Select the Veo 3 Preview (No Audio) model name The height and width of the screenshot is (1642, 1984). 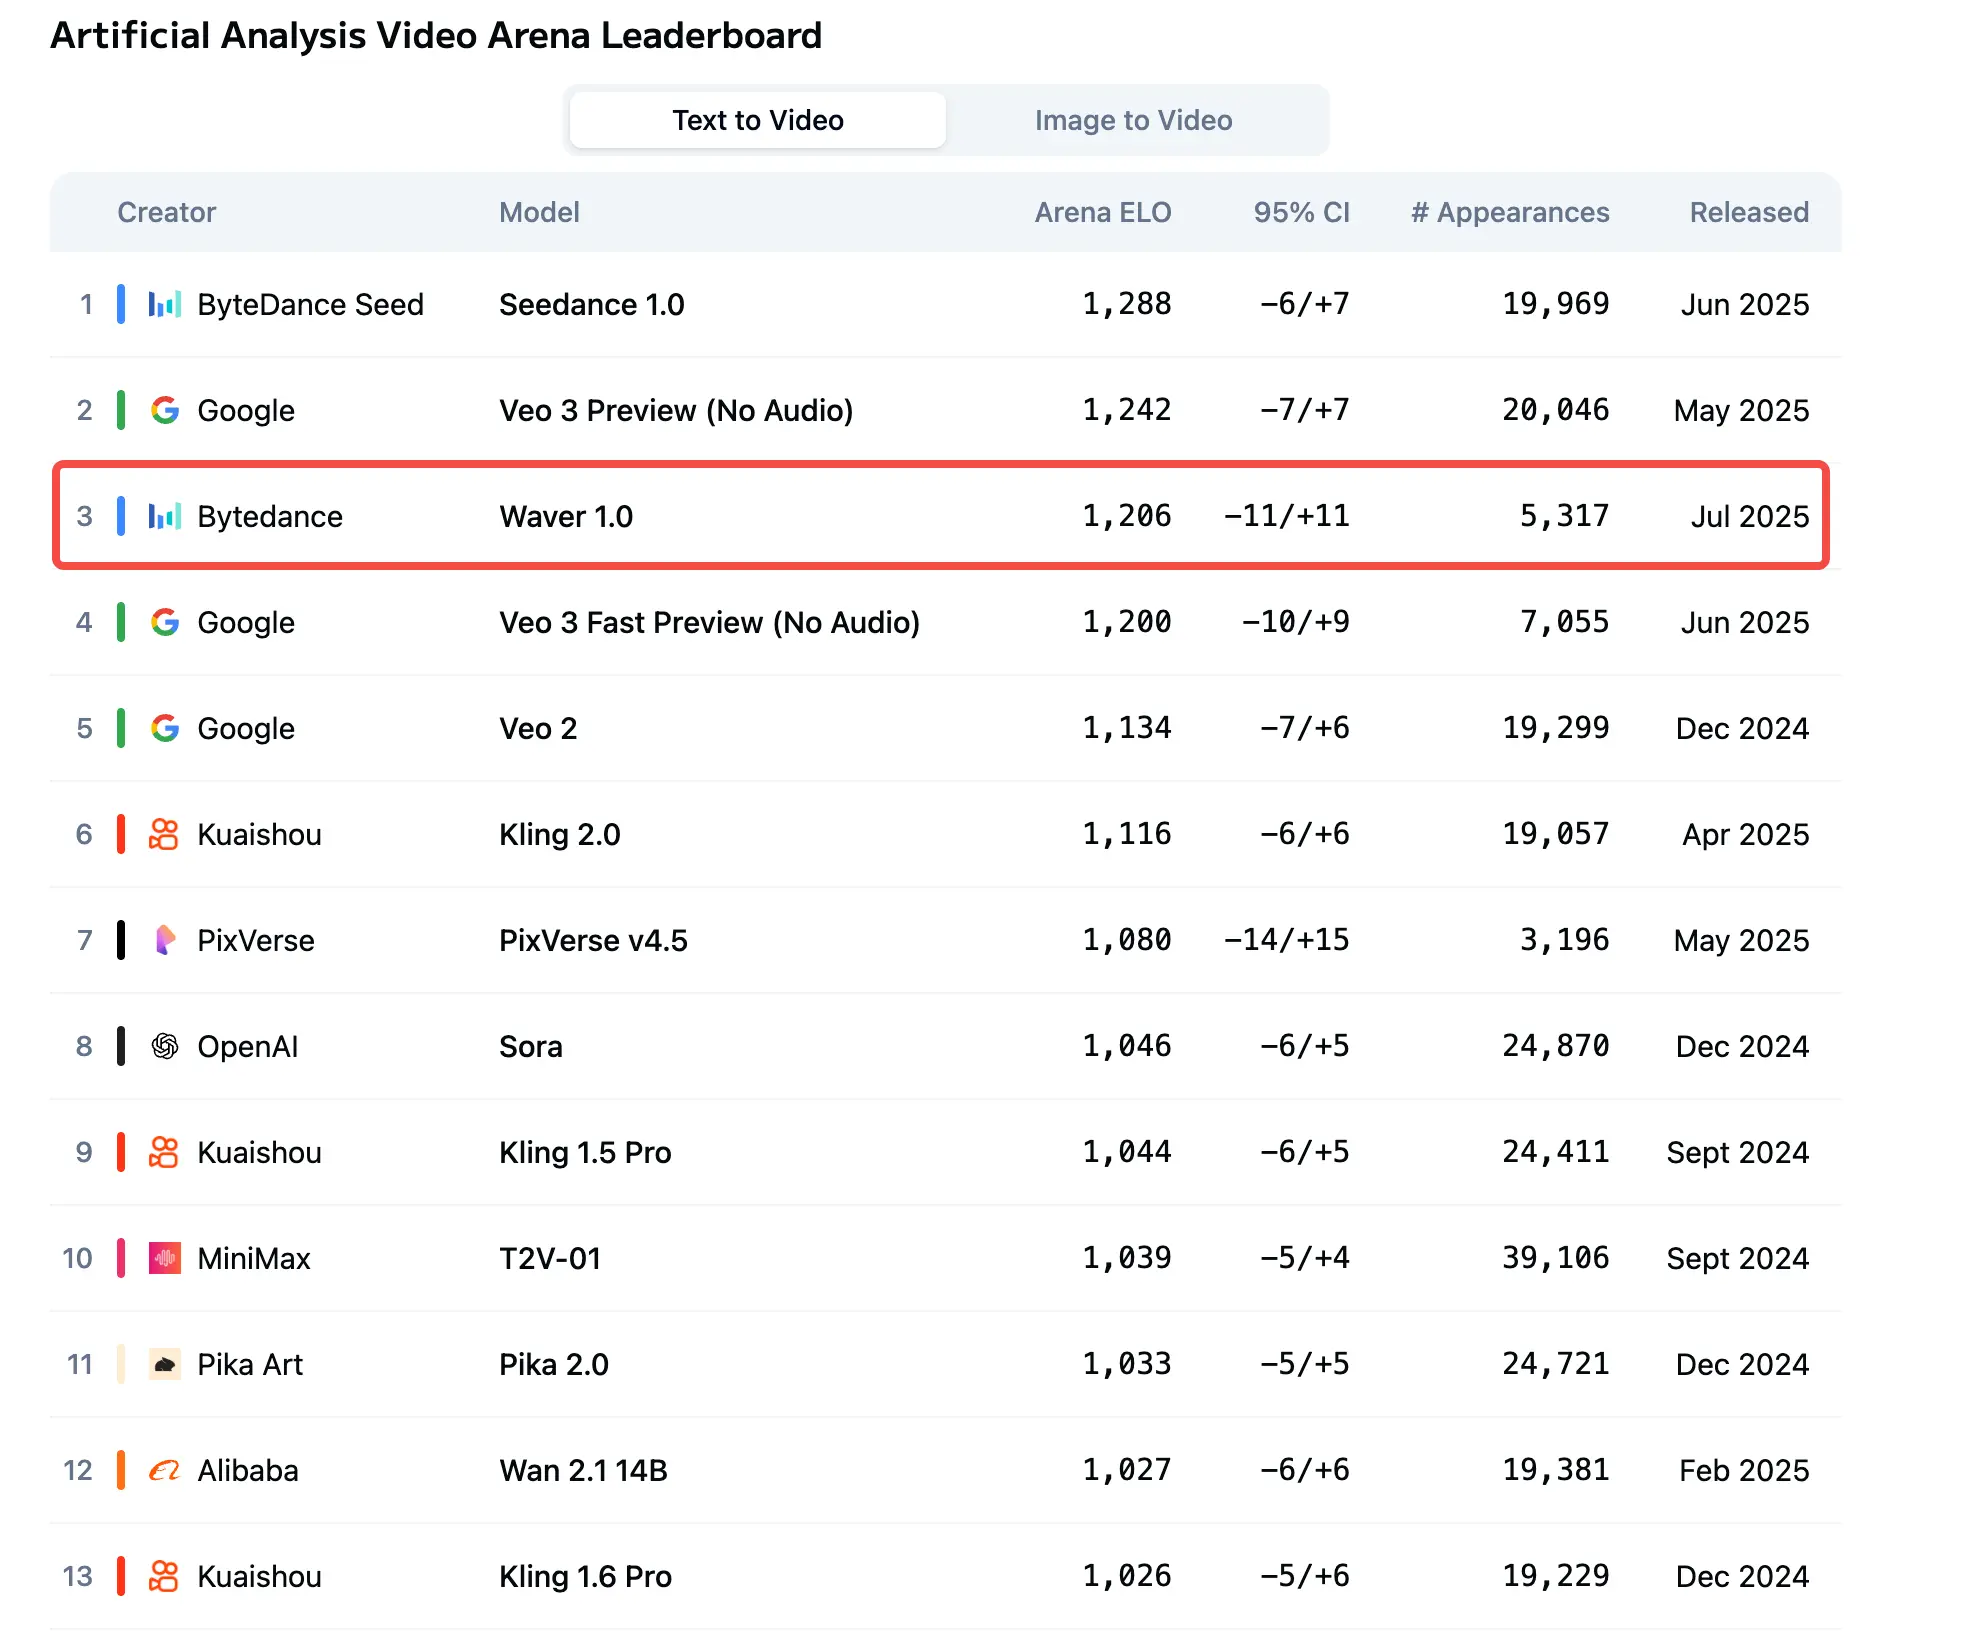(676, 410)
